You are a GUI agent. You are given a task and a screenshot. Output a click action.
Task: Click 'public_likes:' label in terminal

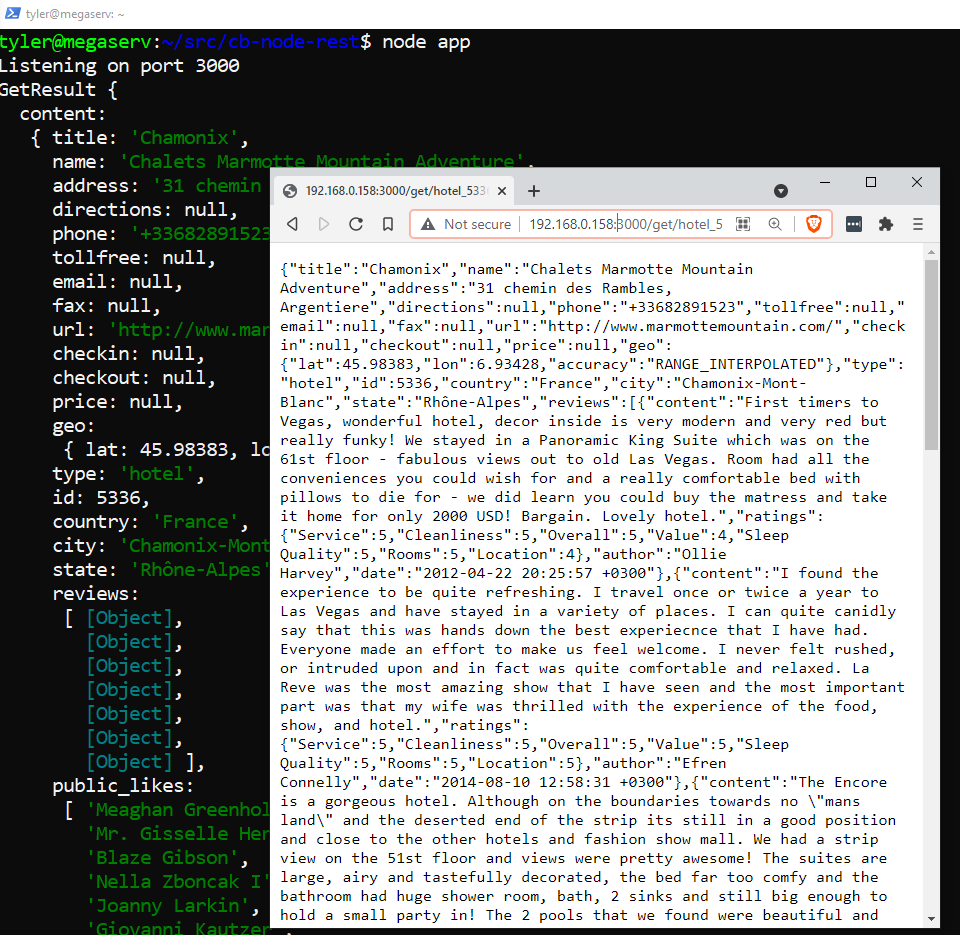(x=123, y=786)
